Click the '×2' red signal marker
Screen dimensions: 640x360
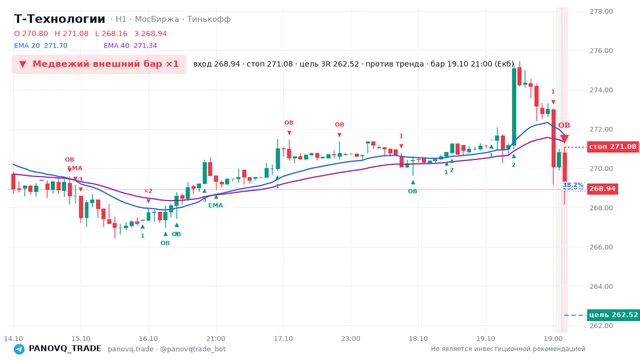click(148, 191)
